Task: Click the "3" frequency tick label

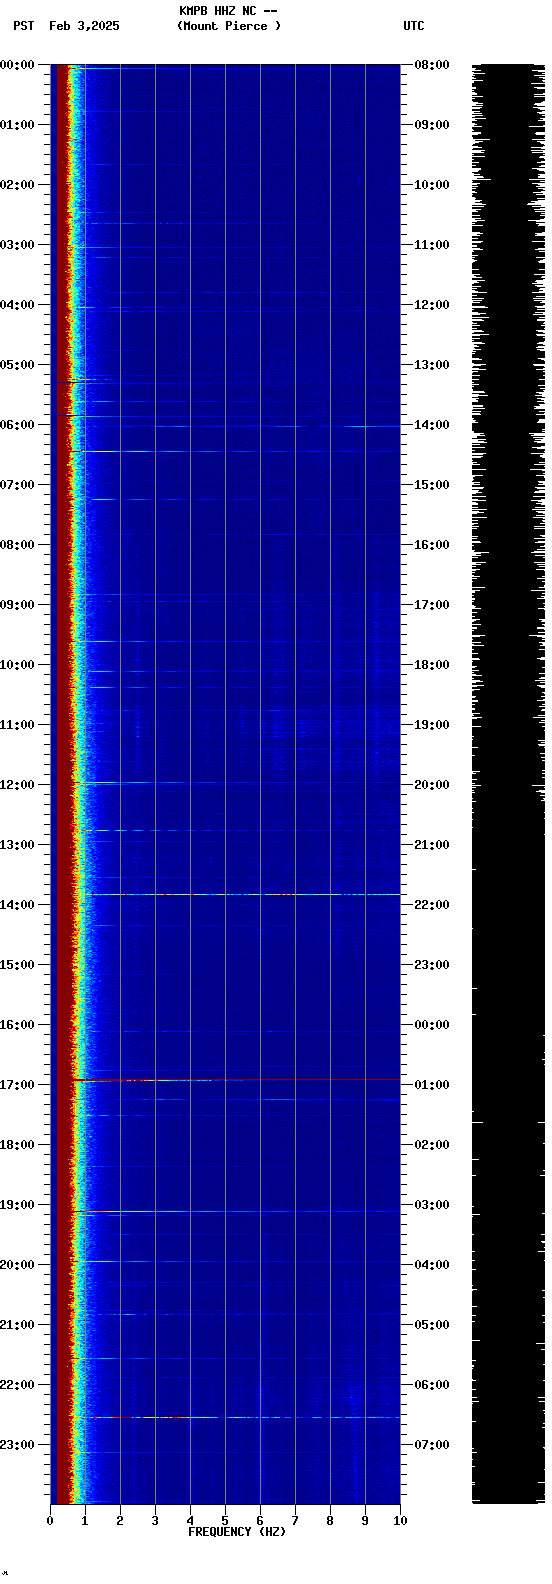Action: tap(155, 1521)
